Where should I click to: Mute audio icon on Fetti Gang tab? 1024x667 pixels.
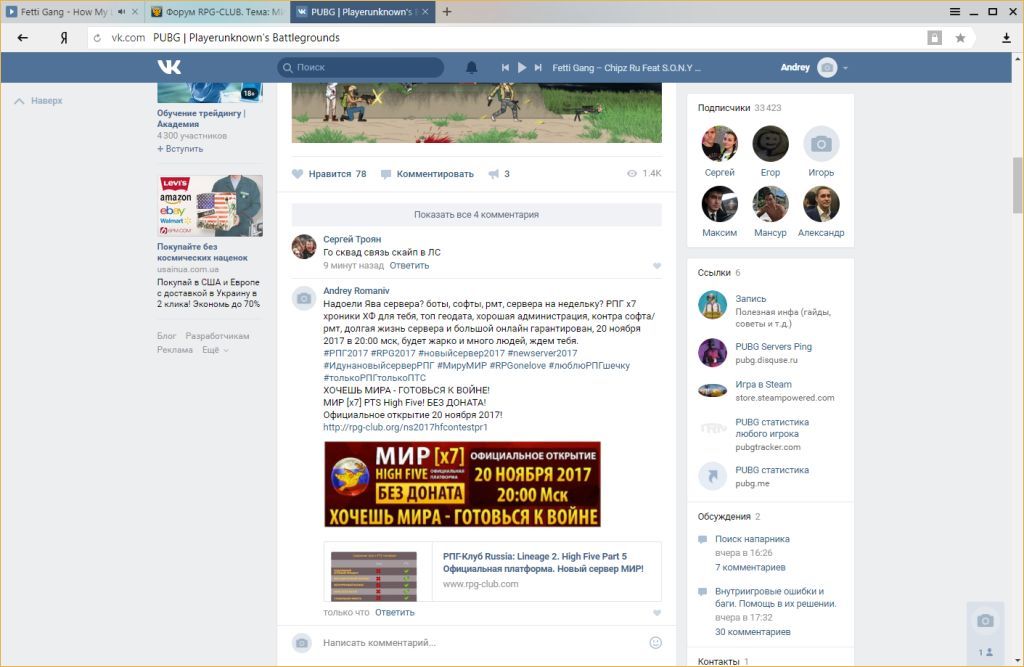point(121,12)
